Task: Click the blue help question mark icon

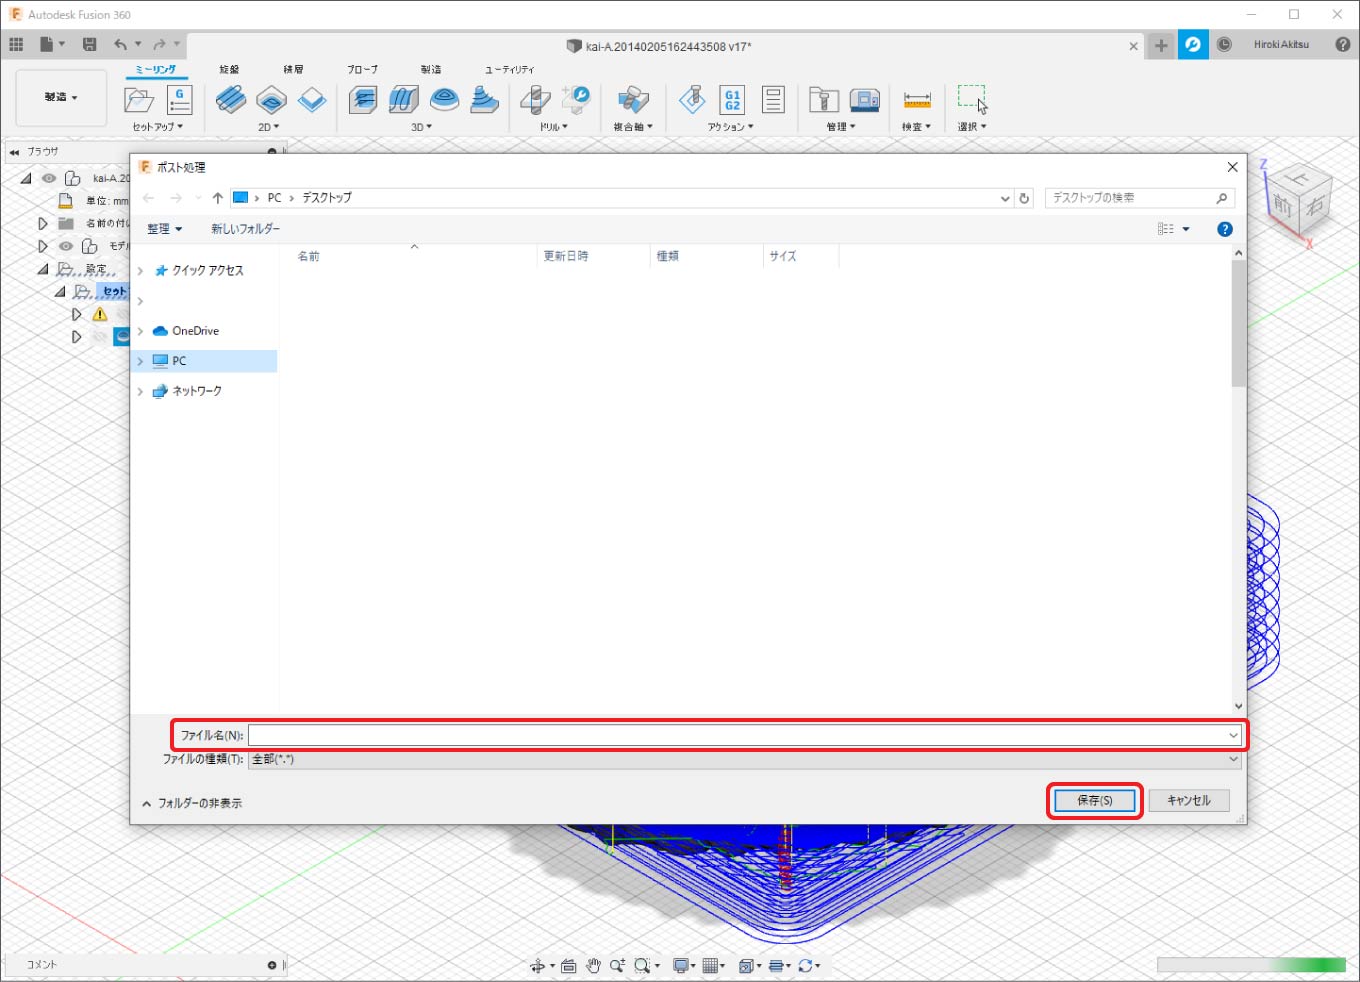Action: tap(1224, 229)
